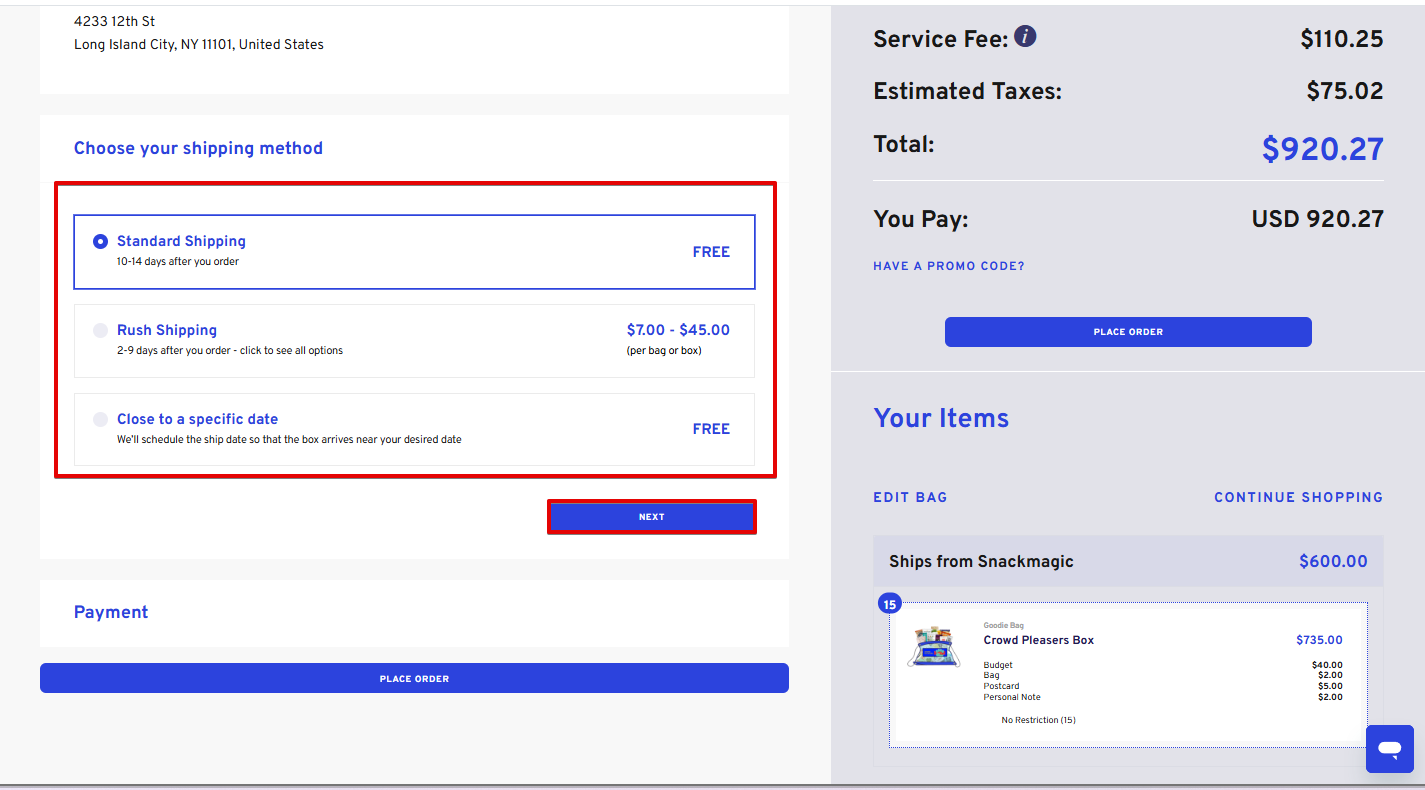Open the chat support widget
This screenshot has height=790, width=1425.
tap(1389, 748)
